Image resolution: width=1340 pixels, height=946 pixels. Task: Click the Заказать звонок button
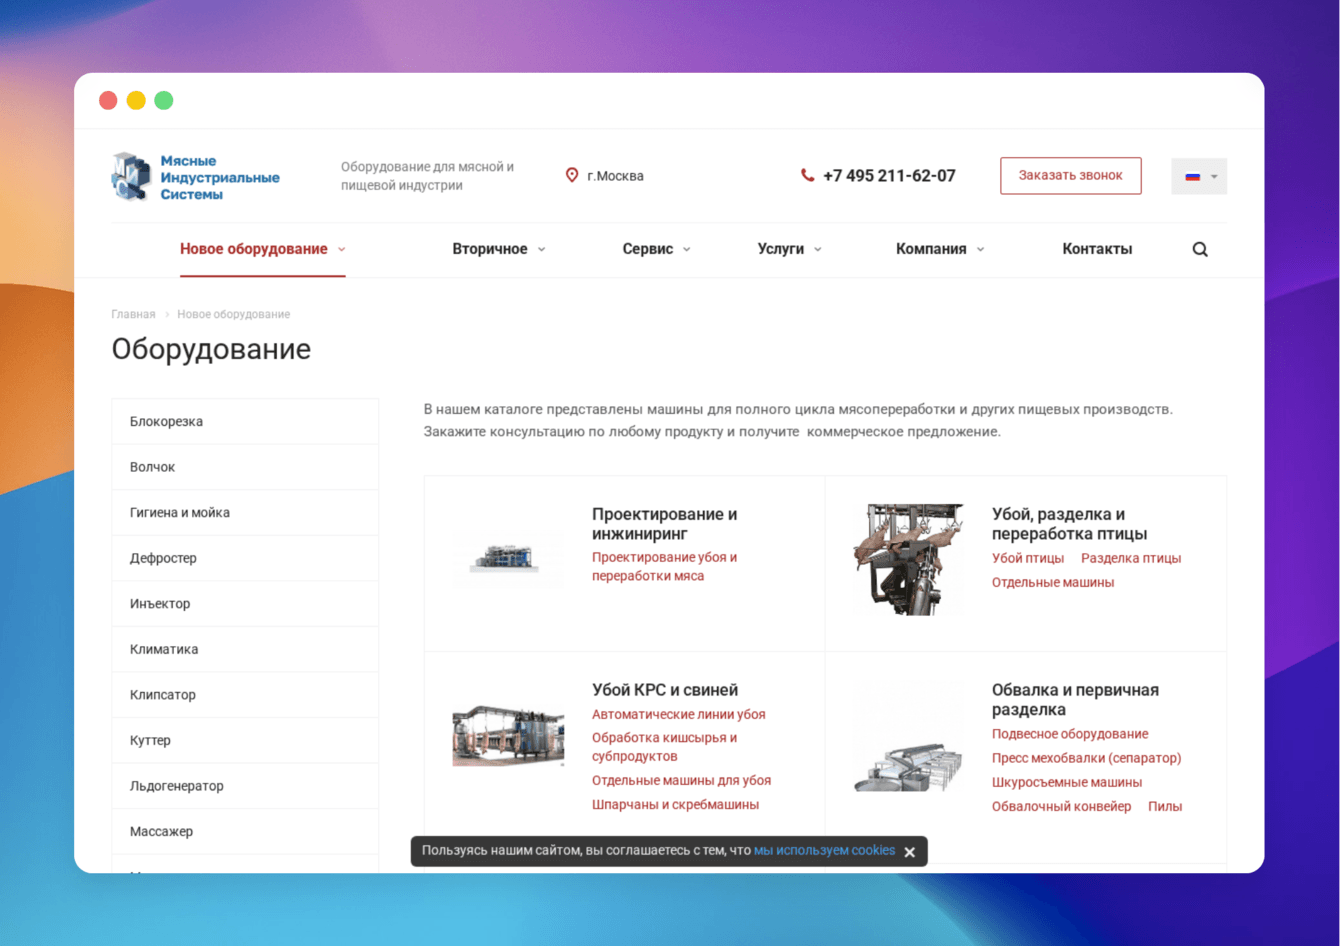1071,175
